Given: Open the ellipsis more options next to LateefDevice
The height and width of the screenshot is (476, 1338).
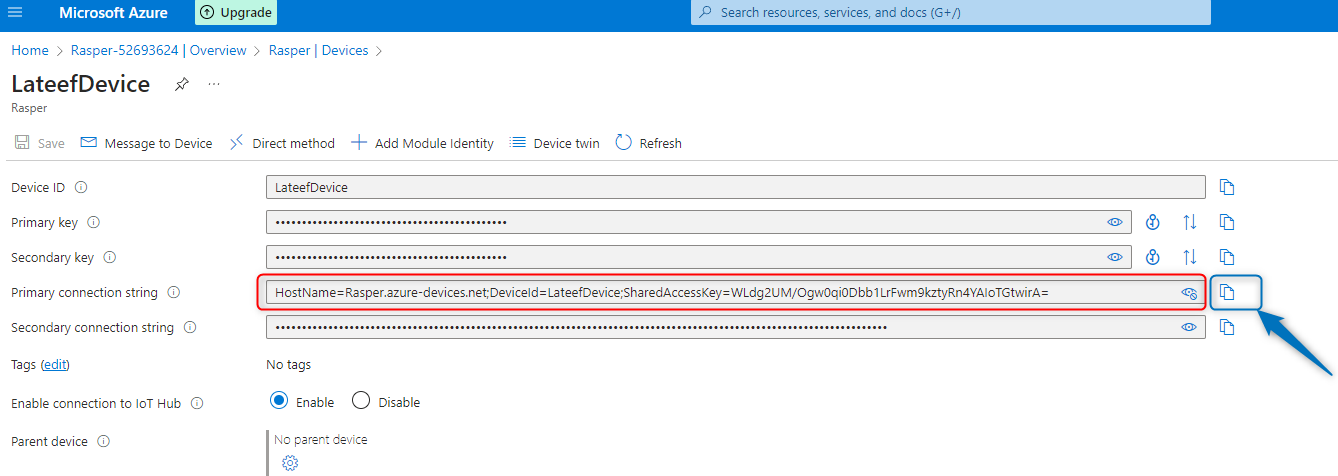Looking at the screenshot, I should point(214,85).
